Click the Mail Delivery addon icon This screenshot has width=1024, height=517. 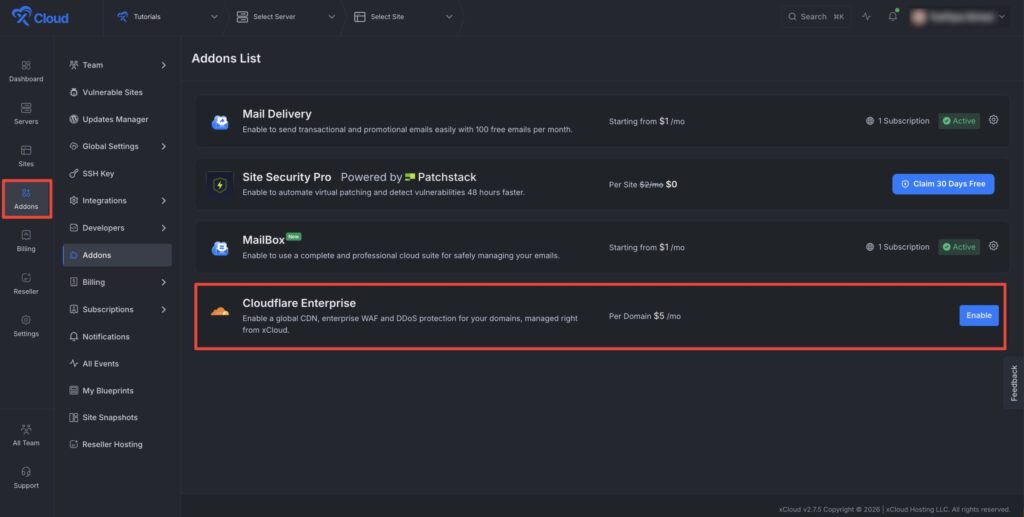point(220,121)
